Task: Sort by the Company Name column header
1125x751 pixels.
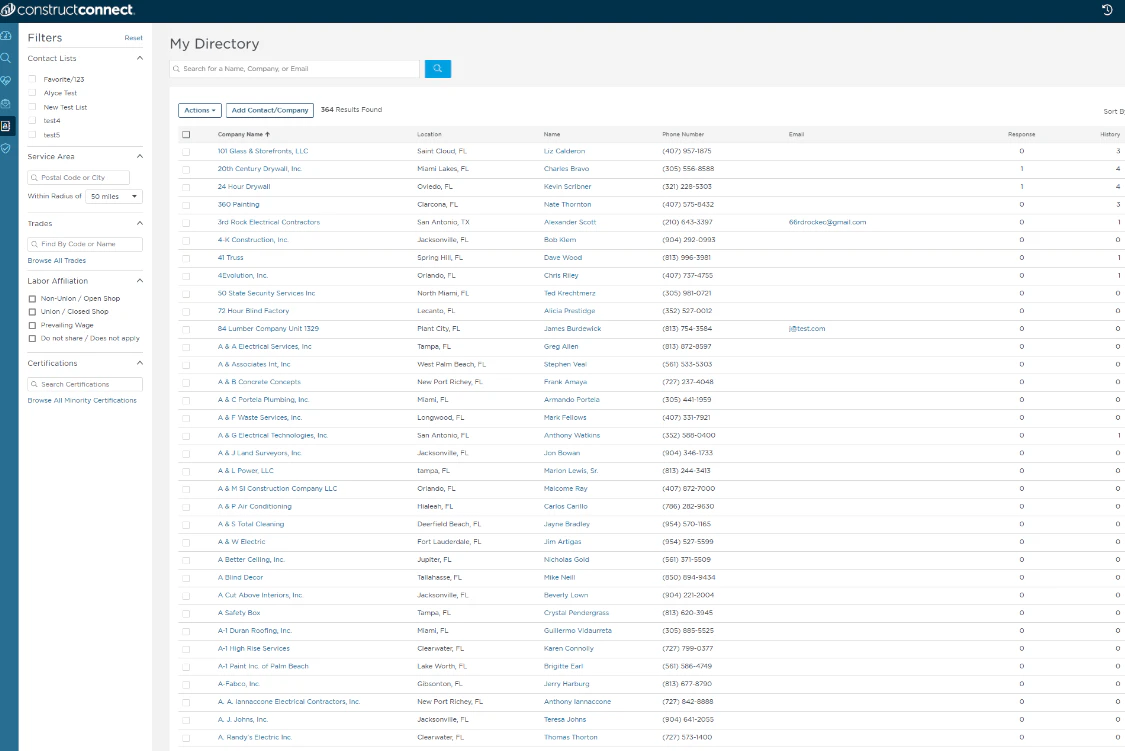Action: [241, 133]
